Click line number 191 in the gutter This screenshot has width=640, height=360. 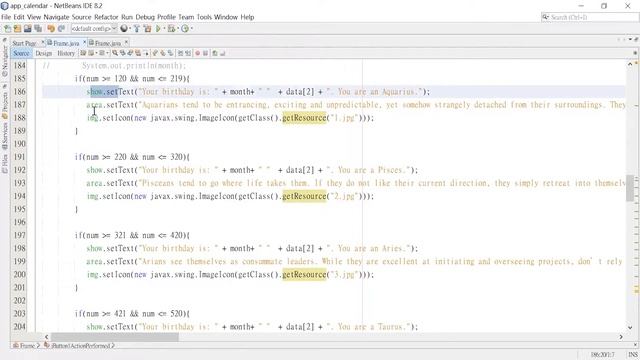coord(20,157)
